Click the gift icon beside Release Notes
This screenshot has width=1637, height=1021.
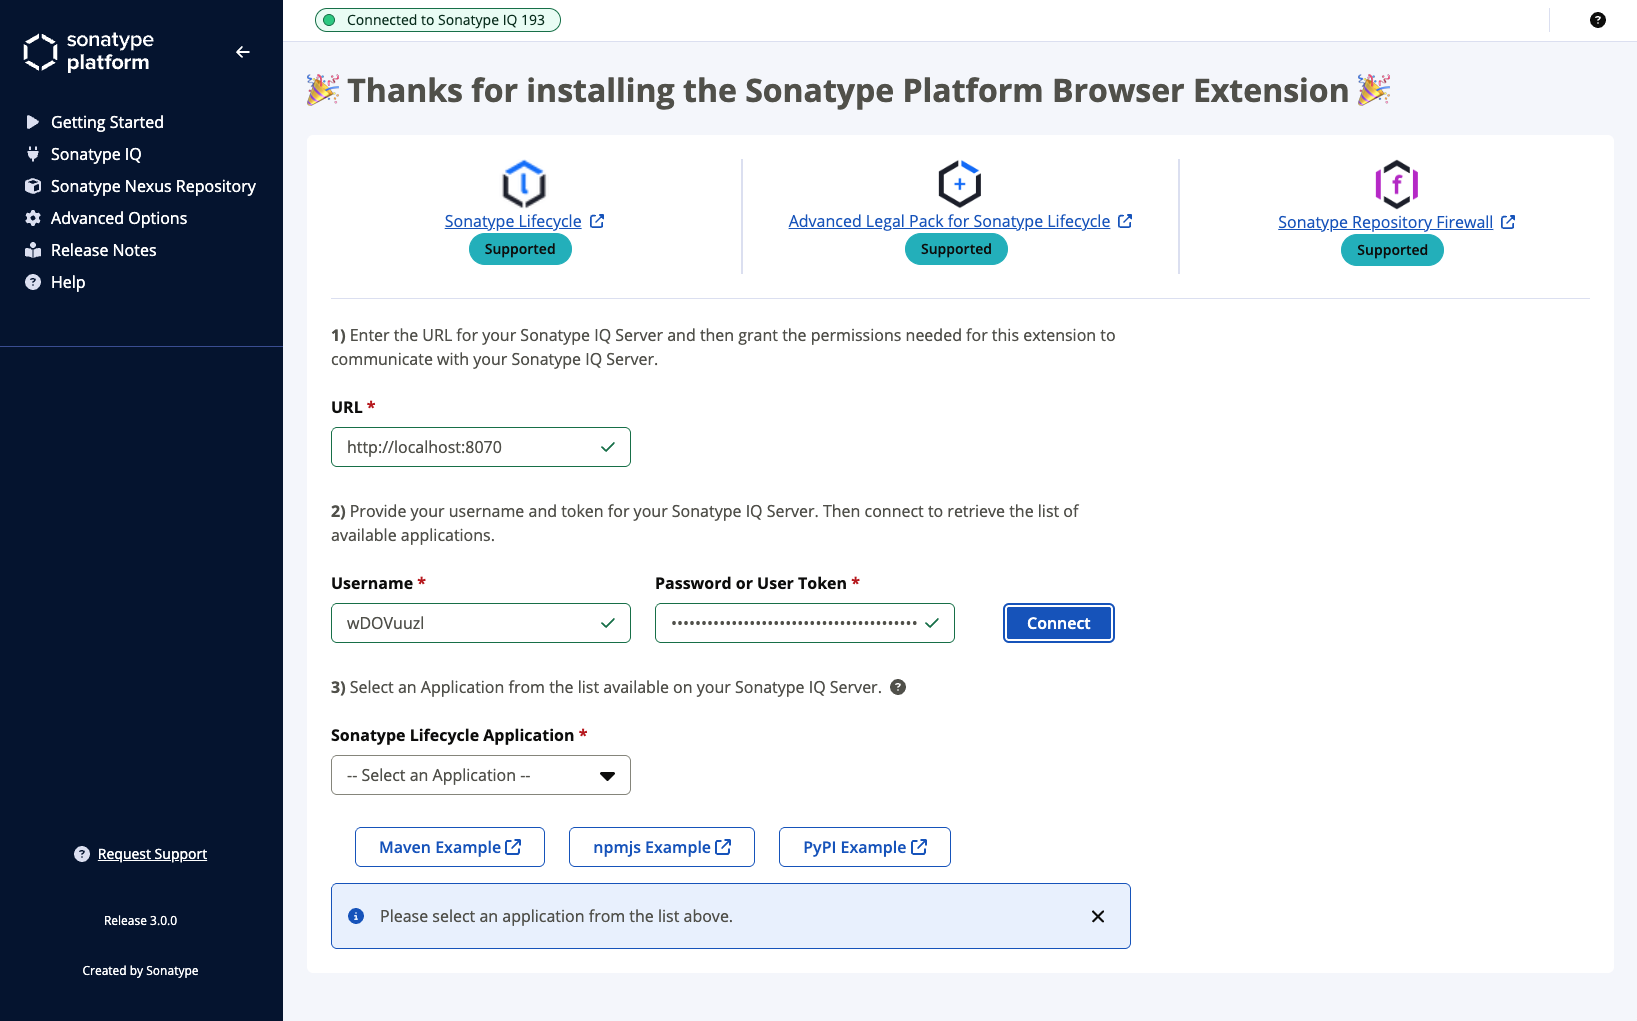[33, 250]
